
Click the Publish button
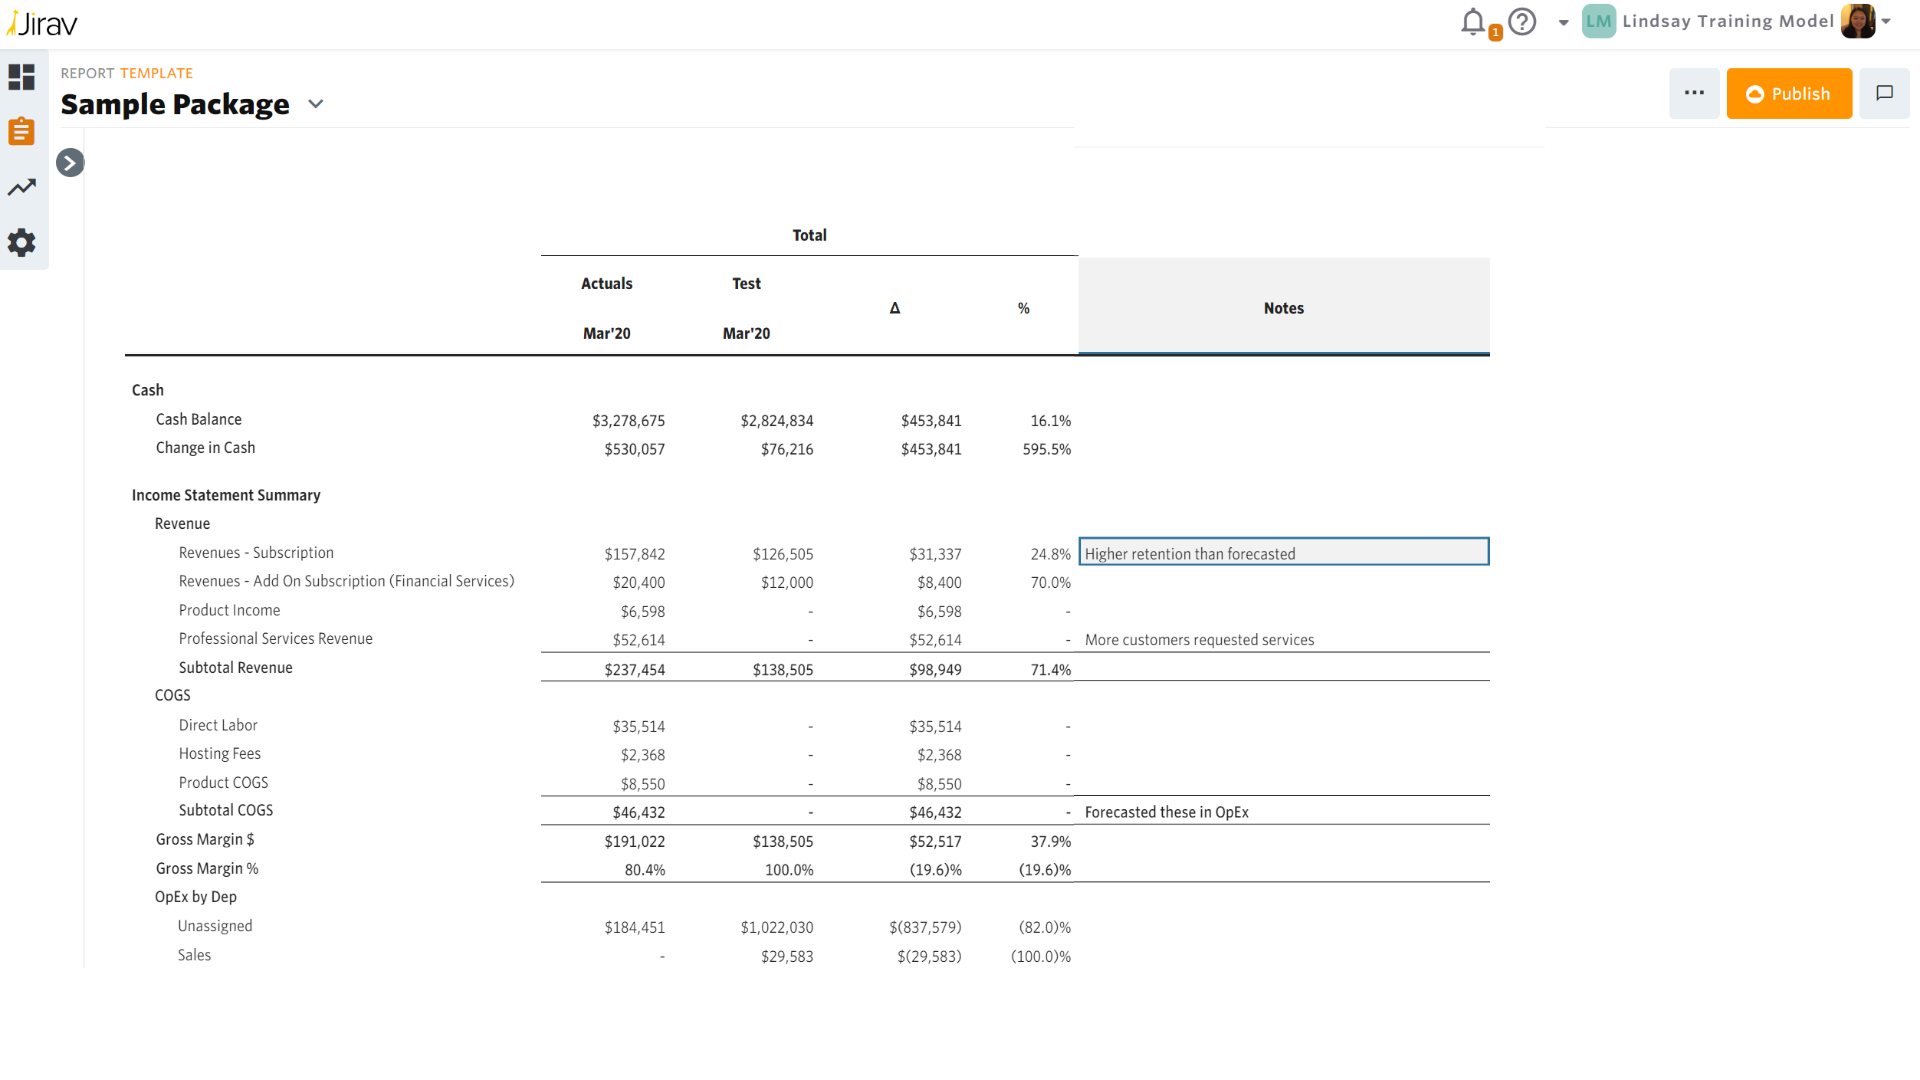click(x=1788, y=93)
